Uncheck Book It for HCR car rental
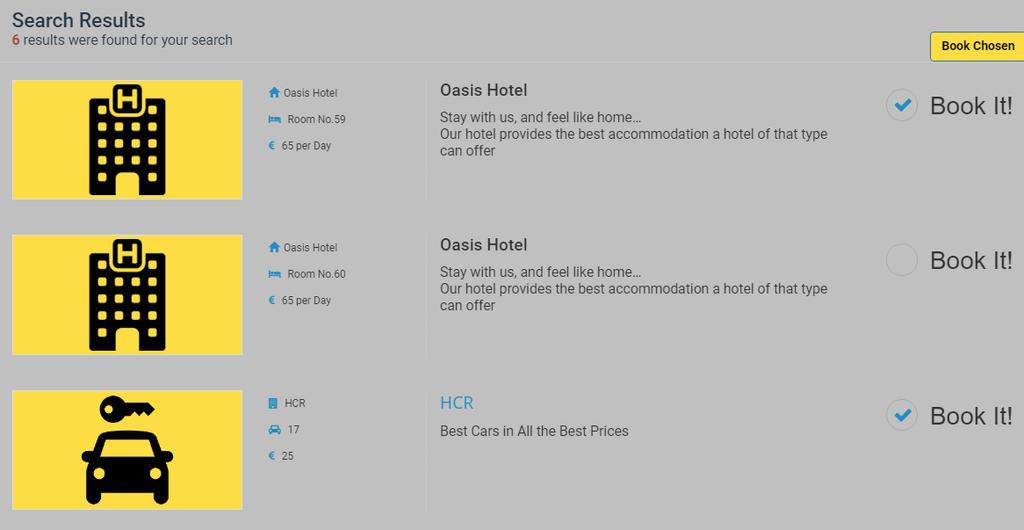Image resolution: width=1024 pixels, height=530 pixels. pyautogui.click(x=902, y=415)
